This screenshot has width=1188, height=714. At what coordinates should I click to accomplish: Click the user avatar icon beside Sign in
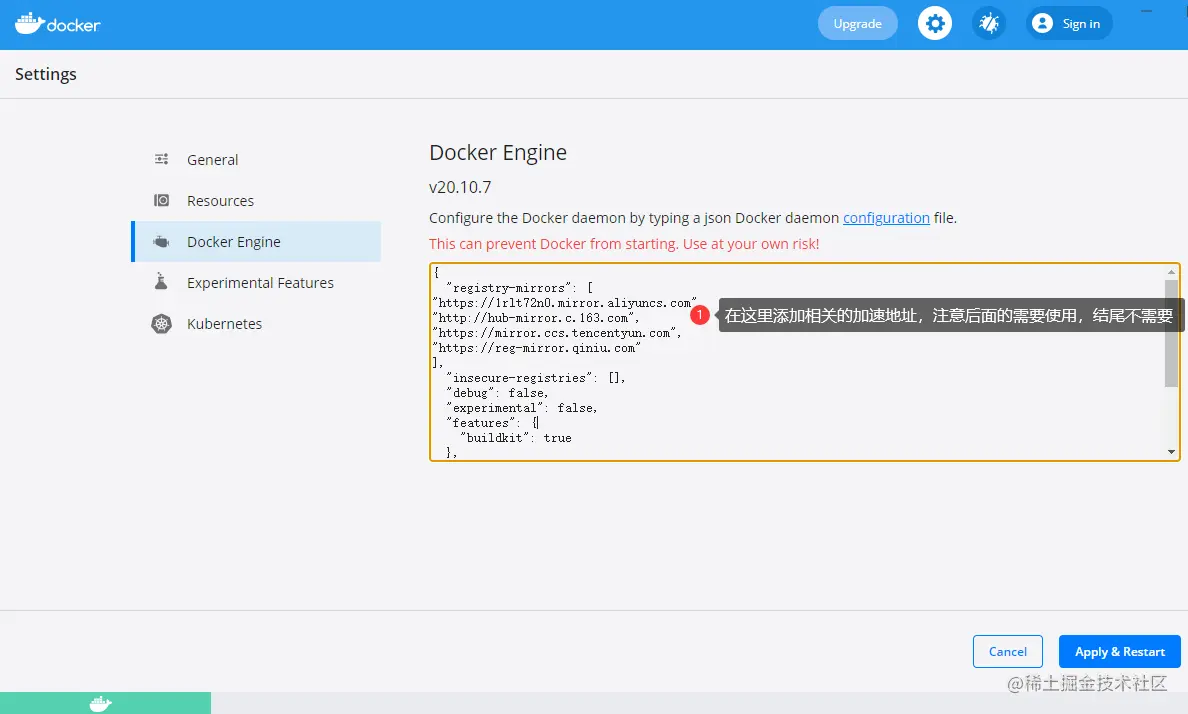(x=1043, y=23)
